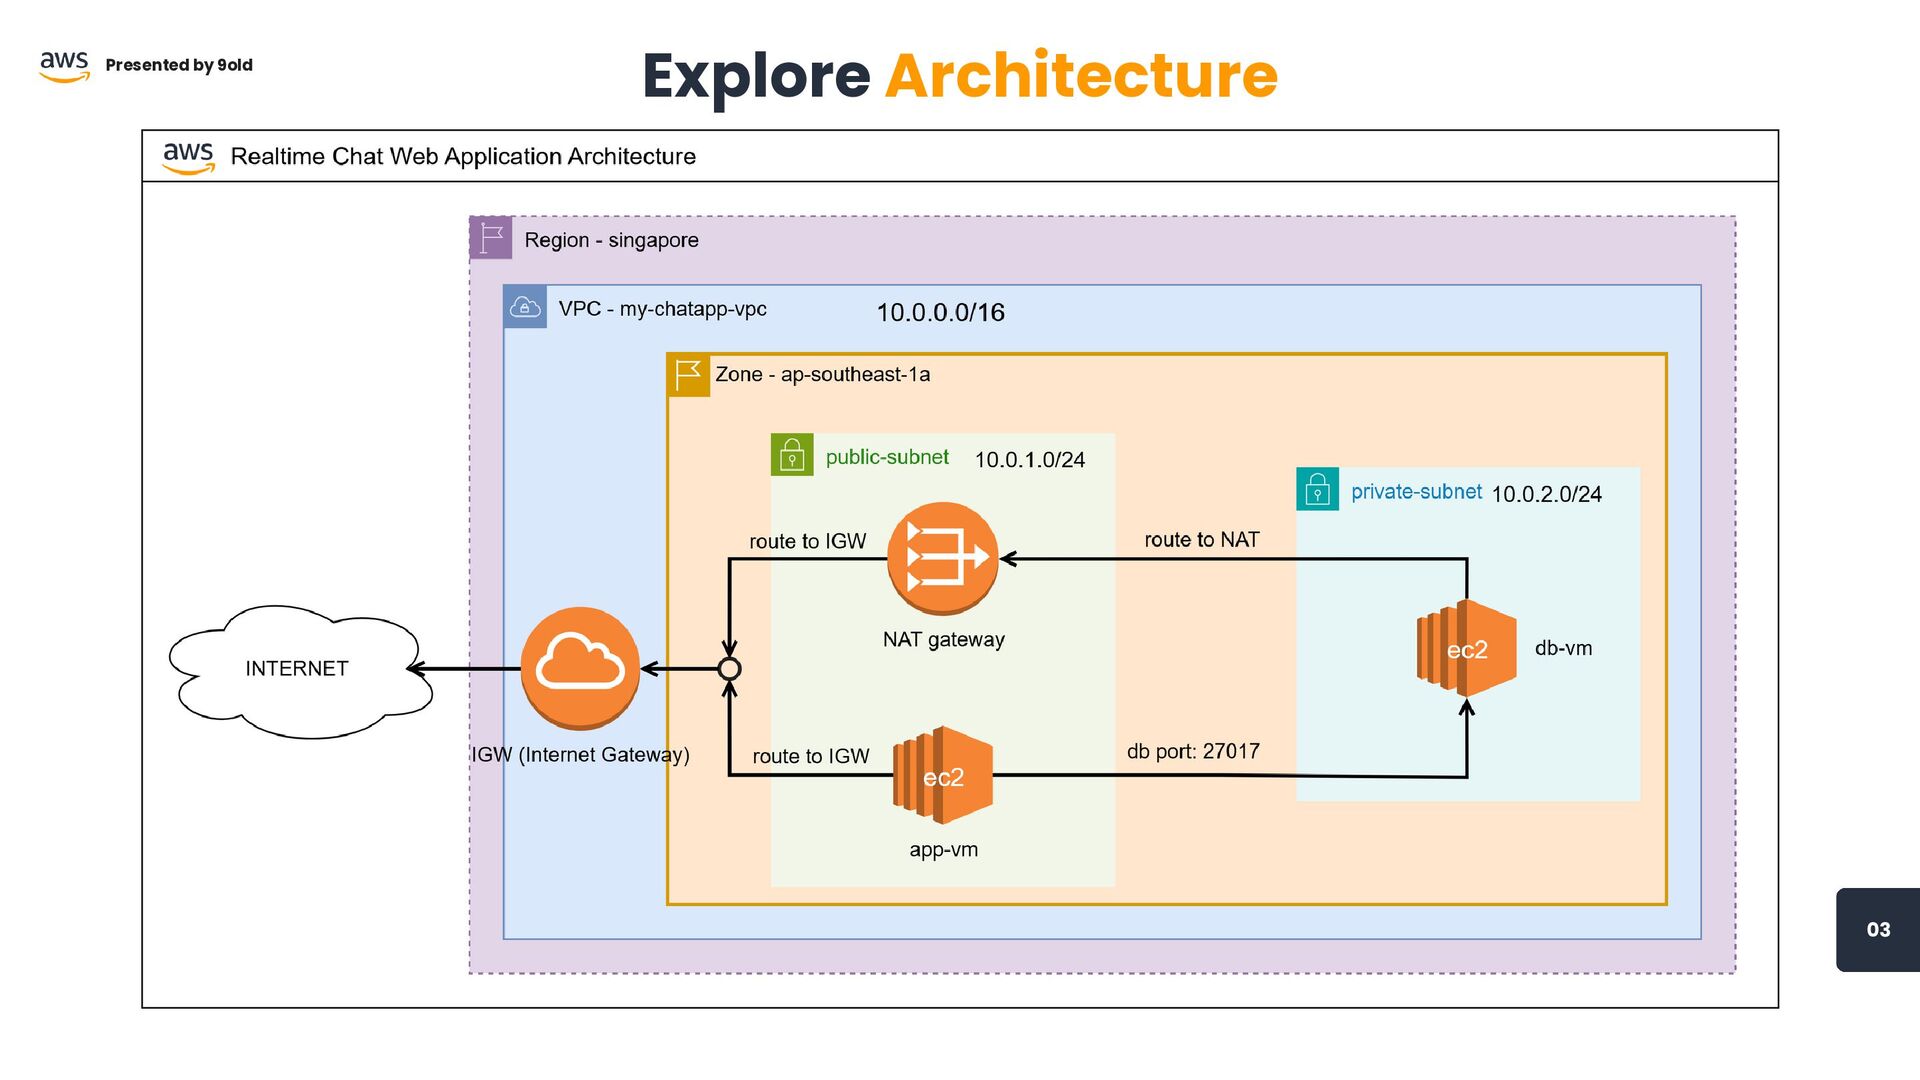Click the AWS logo beside Presented by
Viewport: 1920px width, 1080px height.
(x=65, y=65)
